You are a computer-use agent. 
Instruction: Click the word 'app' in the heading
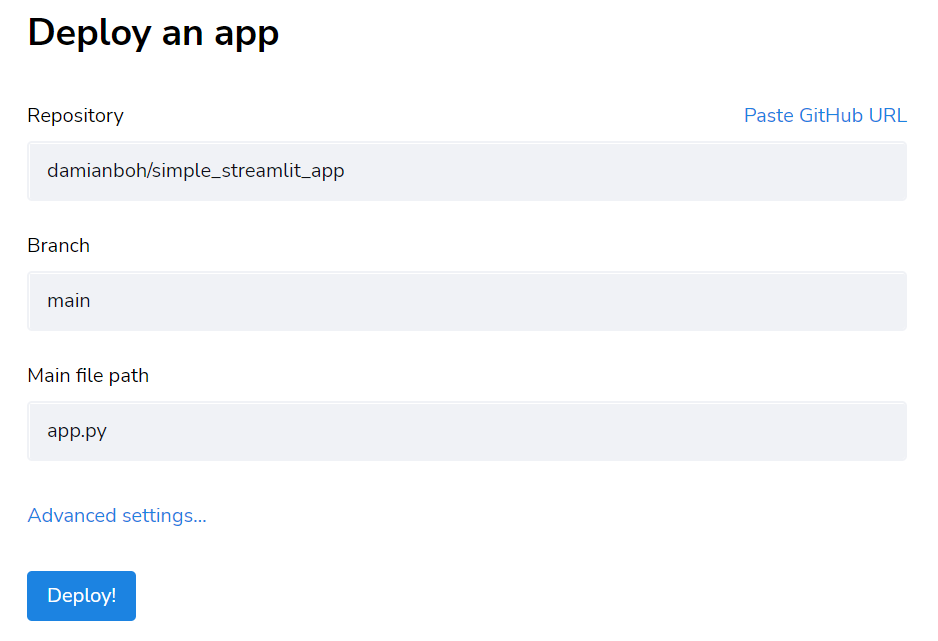(246, 35)
